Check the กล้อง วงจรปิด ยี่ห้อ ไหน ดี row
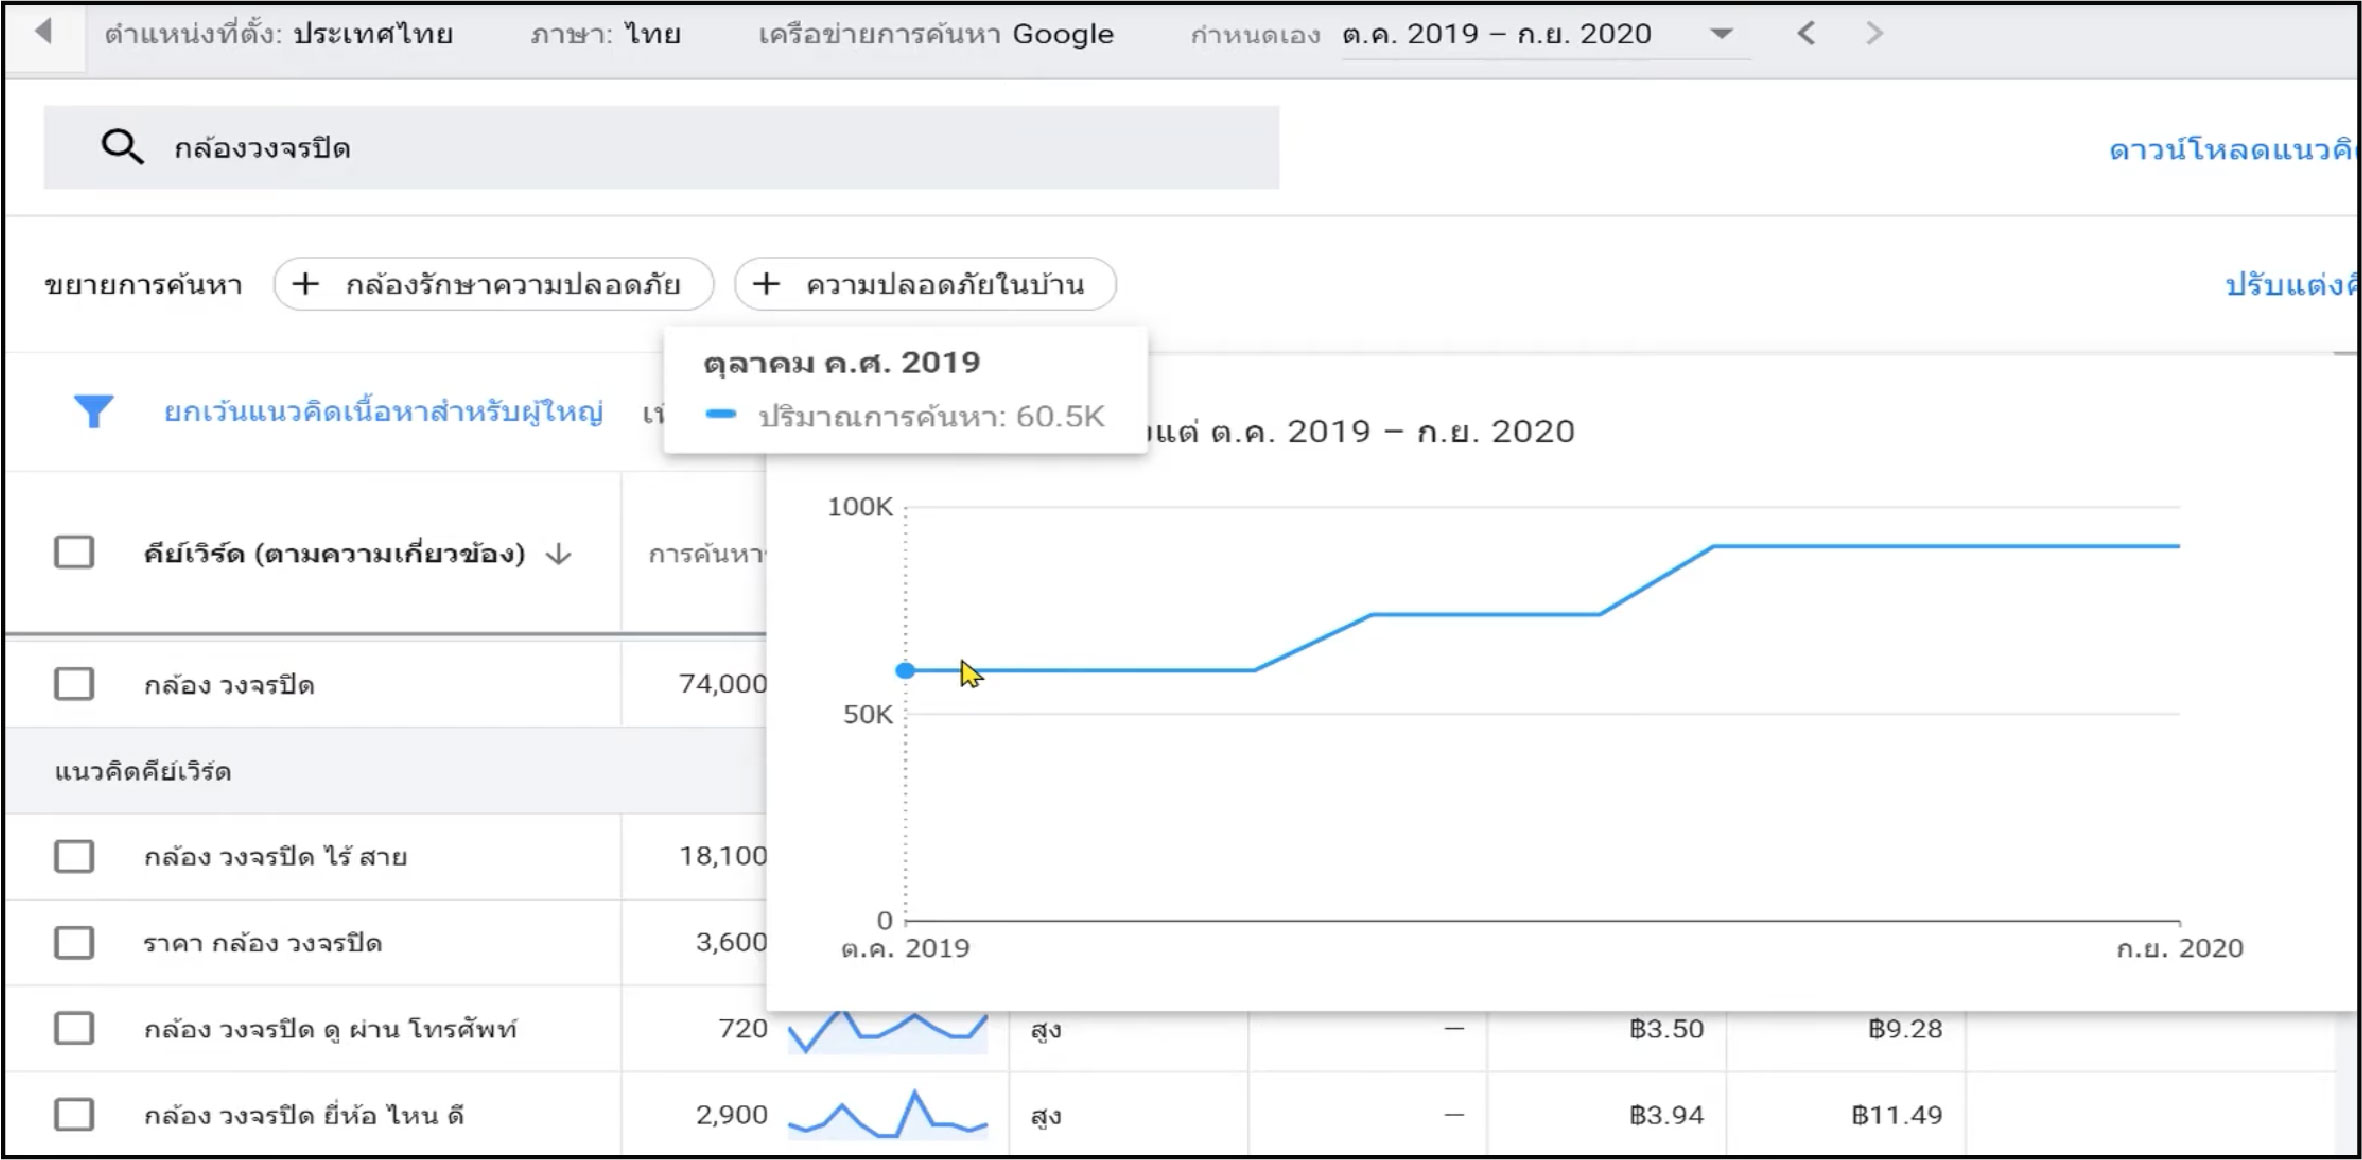The image size is (2362, 1160). click(x=74, y=1114)
